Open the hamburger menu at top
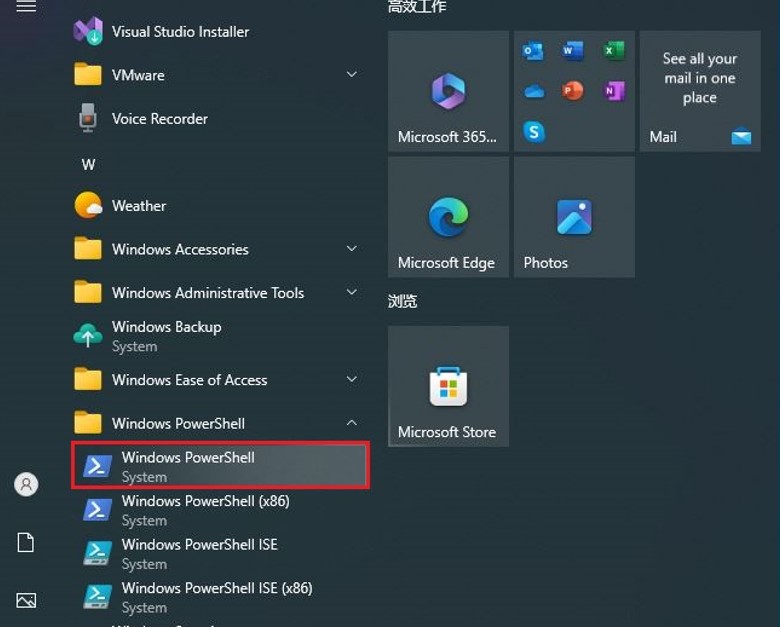Screen dimensions: 780x627 click(26, 6)
